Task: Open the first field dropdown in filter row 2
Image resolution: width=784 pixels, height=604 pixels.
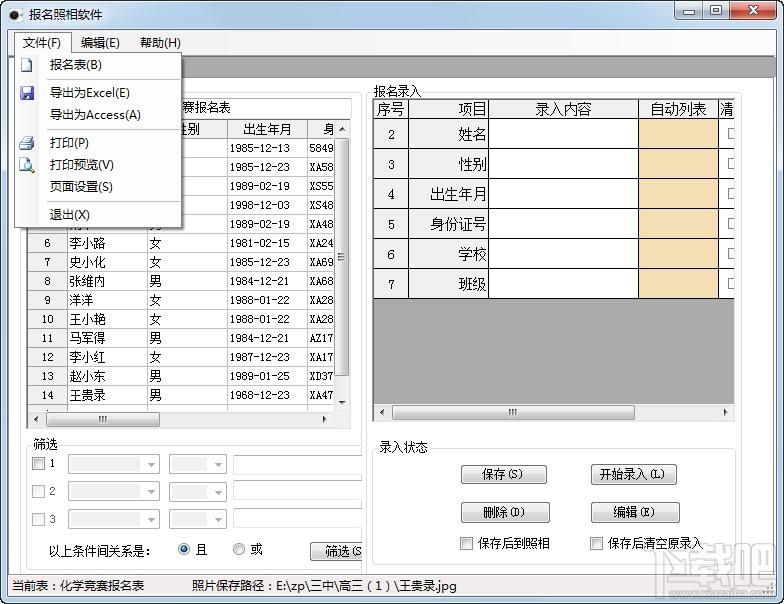Action: [114, 492]
